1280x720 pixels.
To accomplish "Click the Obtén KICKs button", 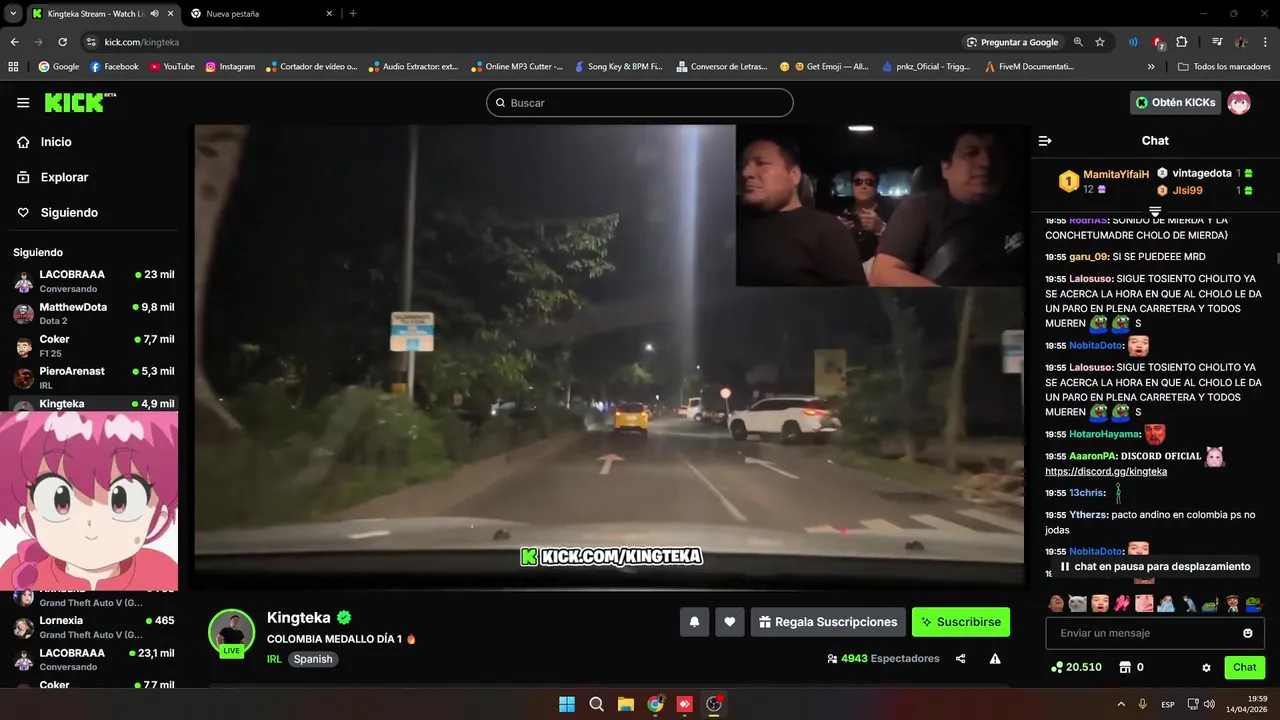I will click(x=1176, y=102).
